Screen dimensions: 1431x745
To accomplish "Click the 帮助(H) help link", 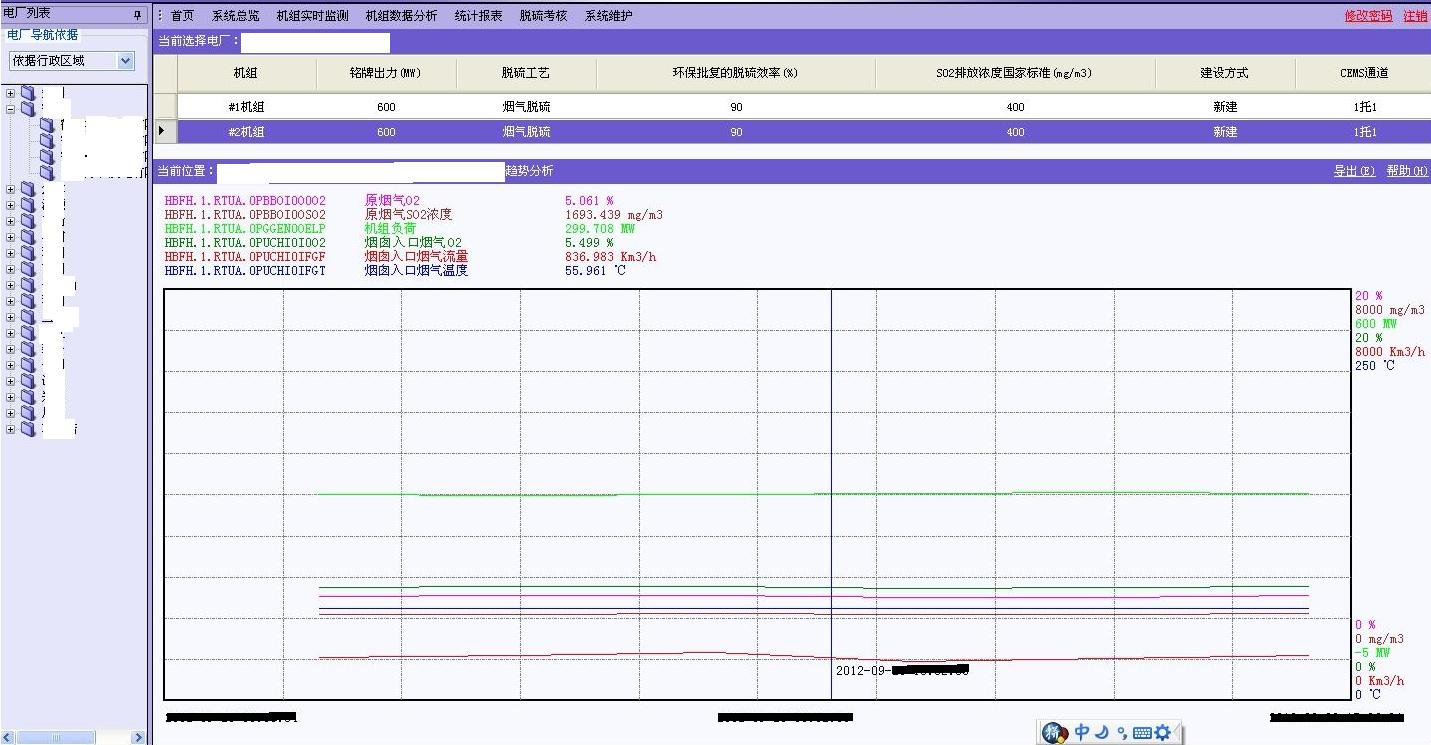I will click(1407, 172).
